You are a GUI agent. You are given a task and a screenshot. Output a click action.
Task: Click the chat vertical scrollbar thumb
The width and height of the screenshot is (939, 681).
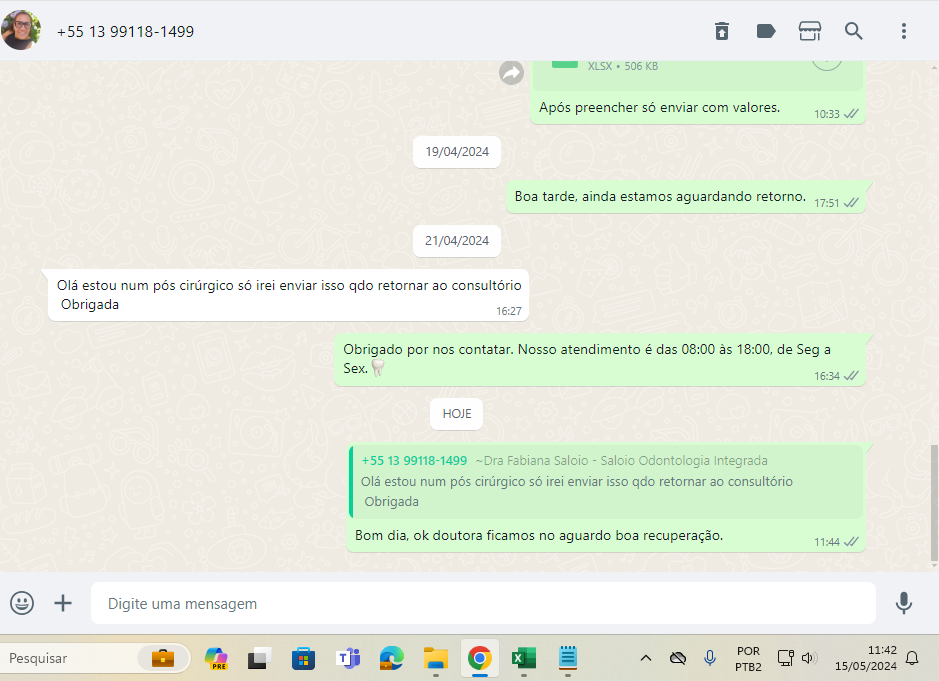934,503
